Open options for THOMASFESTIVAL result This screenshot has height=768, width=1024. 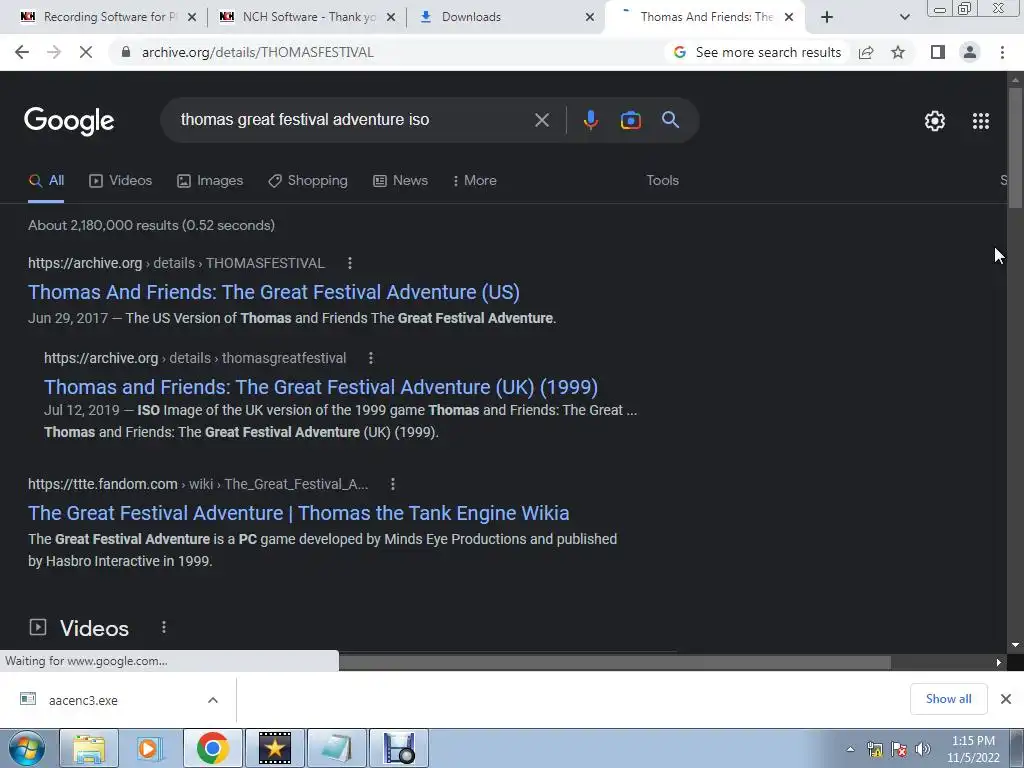[x=350, y=263]
